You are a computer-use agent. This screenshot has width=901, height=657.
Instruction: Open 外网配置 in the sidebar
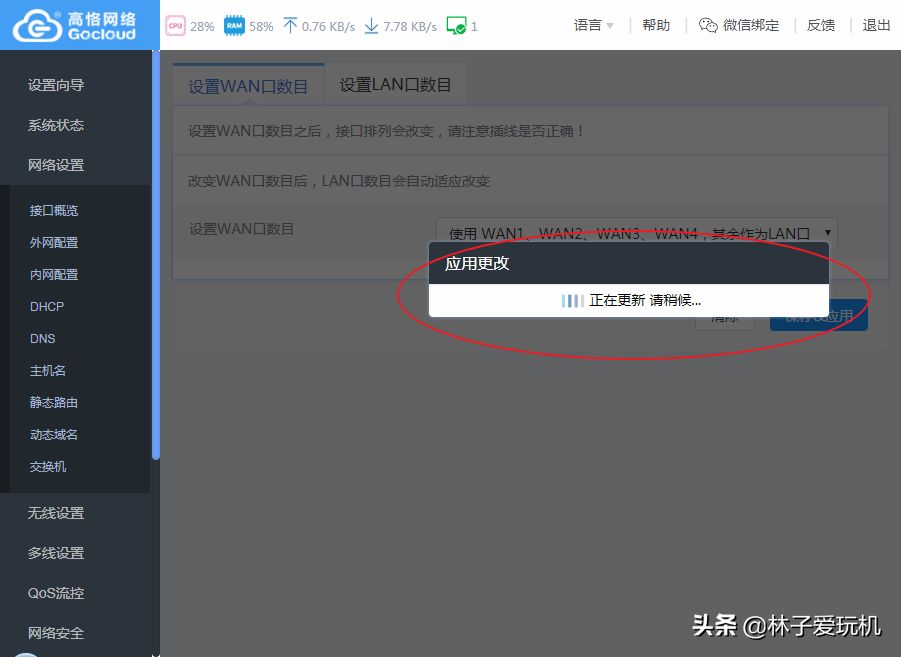pyautogui.click(x=54, y=242)
